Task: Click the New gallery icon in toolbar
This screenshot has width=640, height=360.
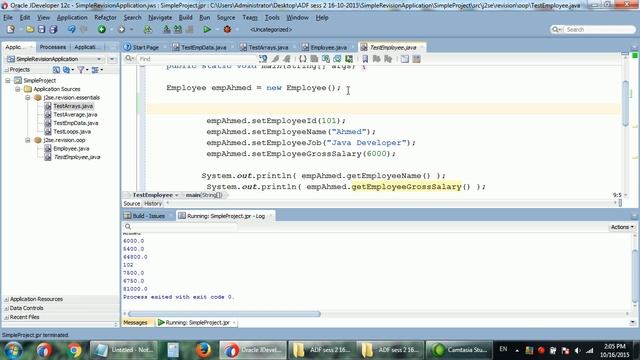Action: pos(11,29)
